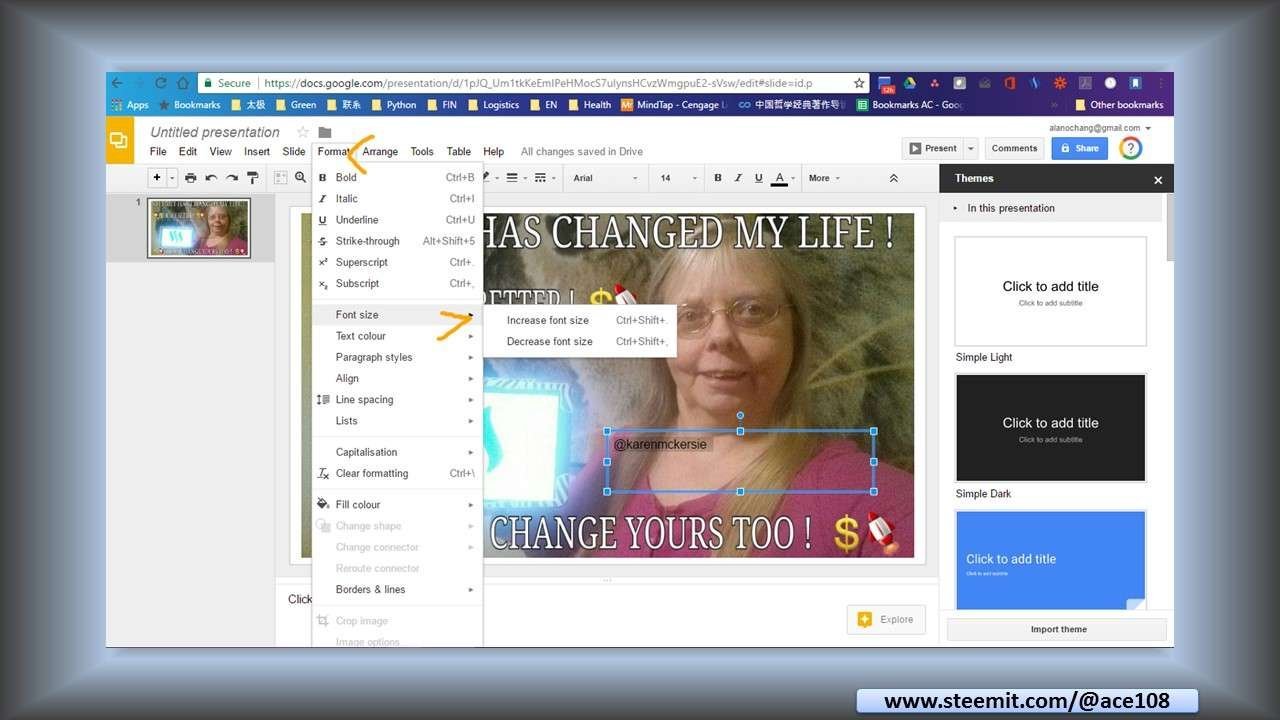Open the Edit menu
This screenshot has width=1280, height=720.
click(188, 152)
